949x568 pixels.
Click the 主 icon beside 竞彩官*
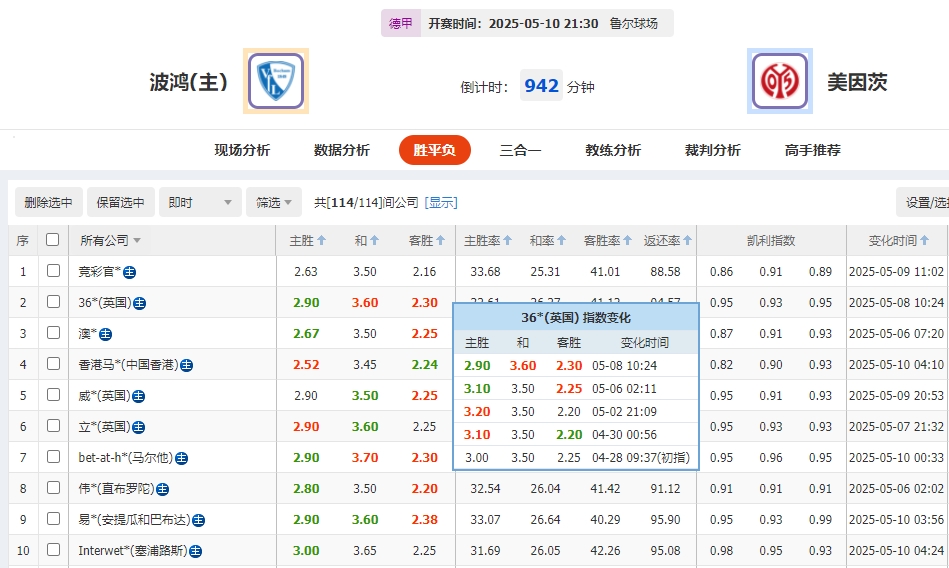130,272
